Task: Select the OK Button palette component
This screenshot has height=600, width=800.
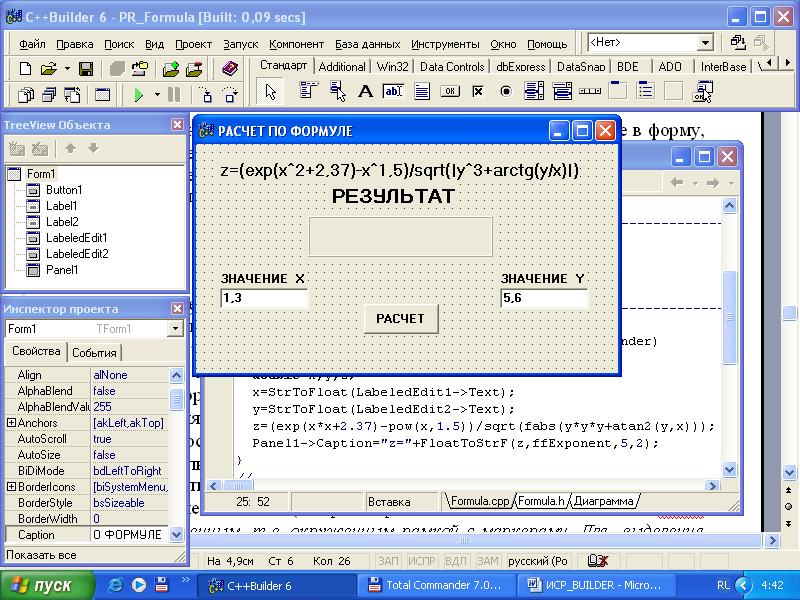Action: [450, 91]
